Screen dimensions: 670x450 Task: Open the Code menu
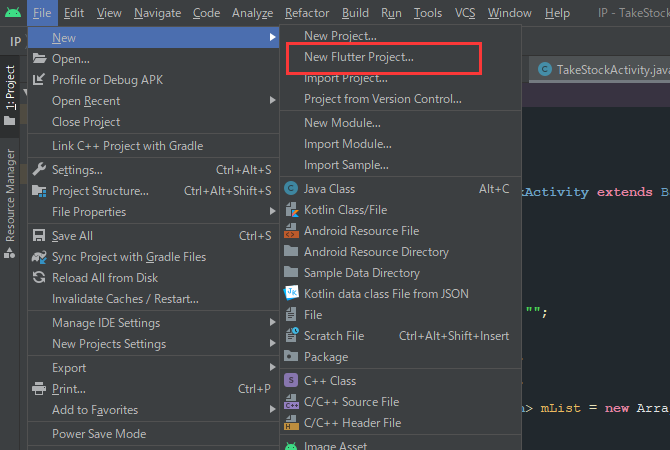click(x=206, y=13)
